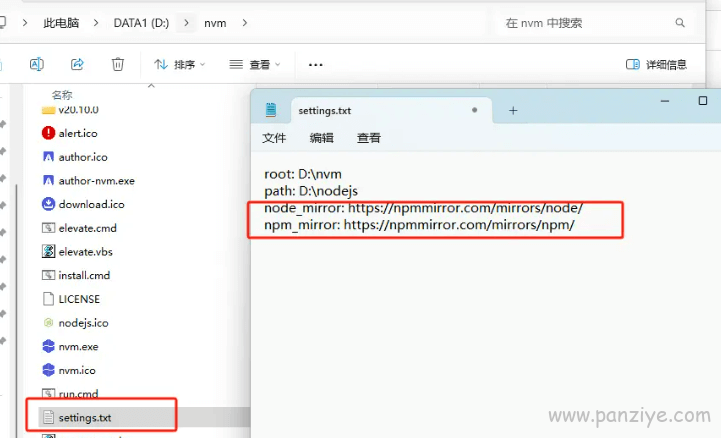This screenshot has width=721, height=438.
Task: Select download.ico file icon
Action: [x=48, y=204]
